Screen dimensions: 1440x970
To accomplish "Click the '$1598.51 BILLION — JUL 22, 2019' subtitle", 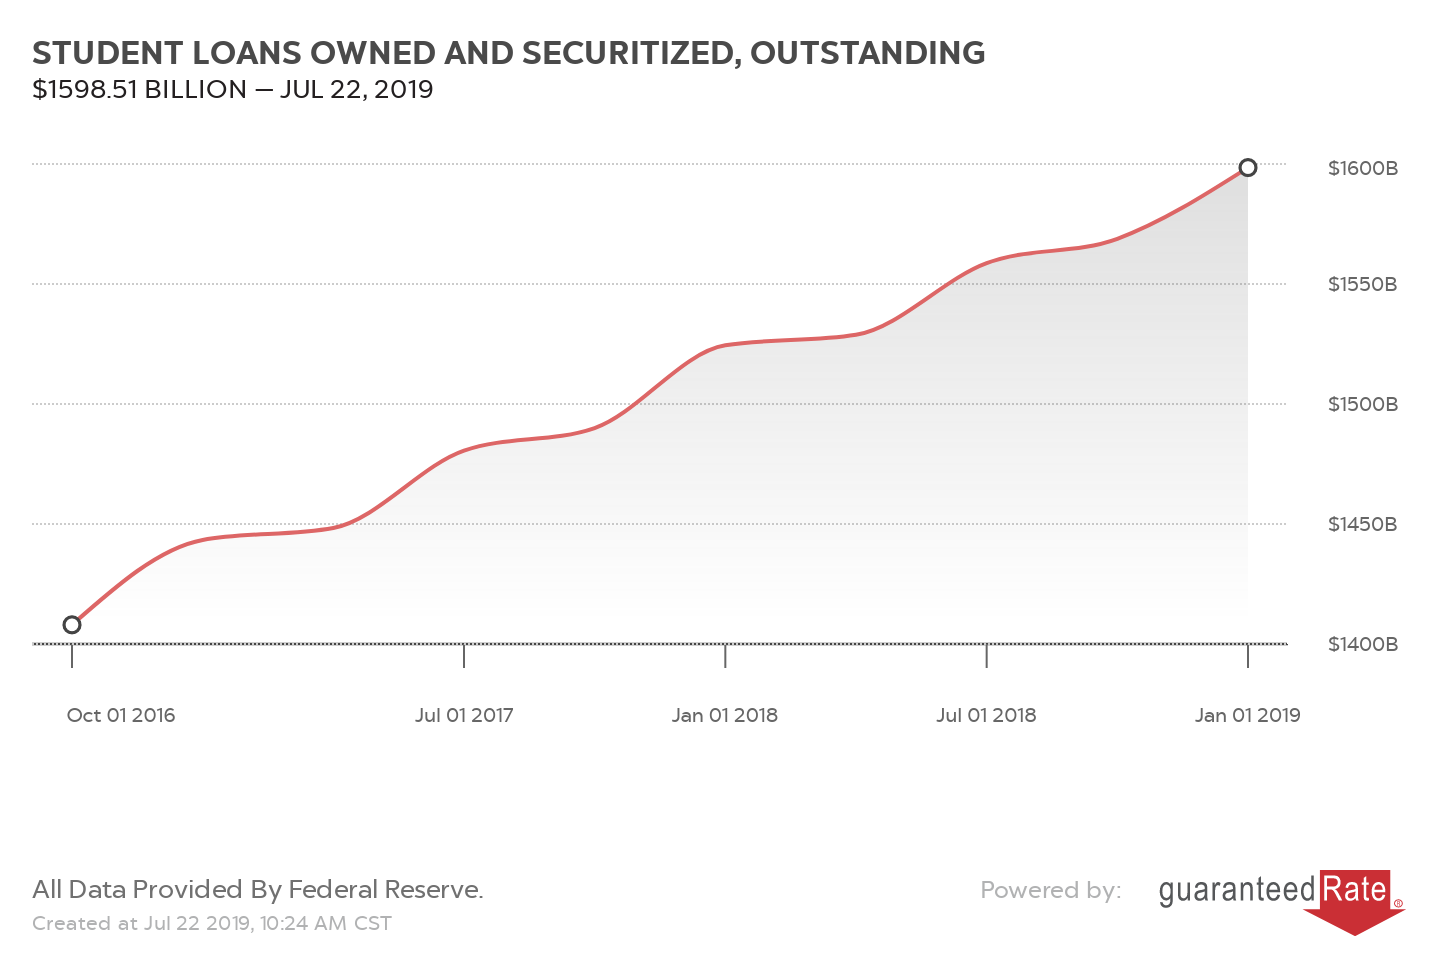I will (x=233, y=90).
